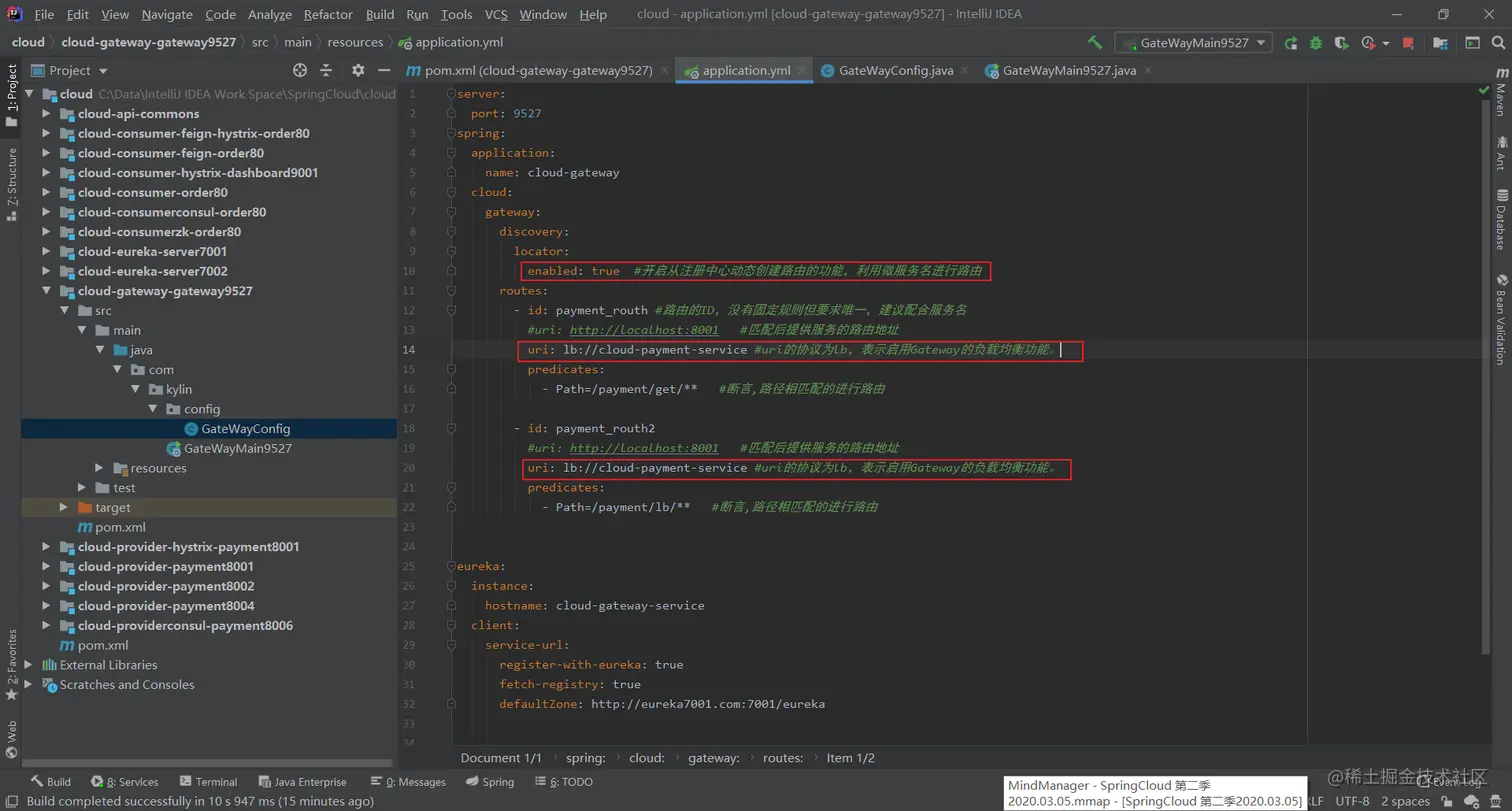Open the Project Structure icon
This screenshot has width=1512, height=811.
pyautogui.click(x=1440, y=43)
